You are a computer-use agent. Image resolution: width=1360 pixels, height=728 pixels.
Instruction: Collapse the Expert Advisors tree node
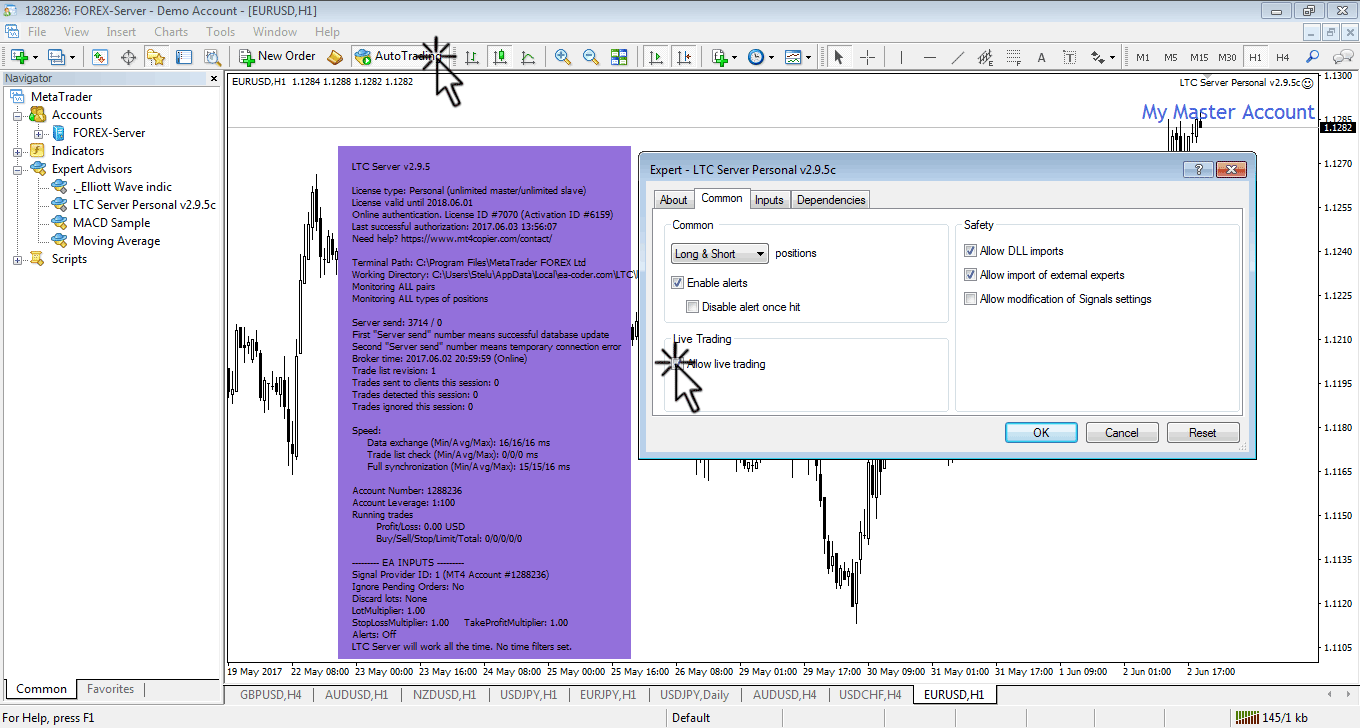click(17, 169)
